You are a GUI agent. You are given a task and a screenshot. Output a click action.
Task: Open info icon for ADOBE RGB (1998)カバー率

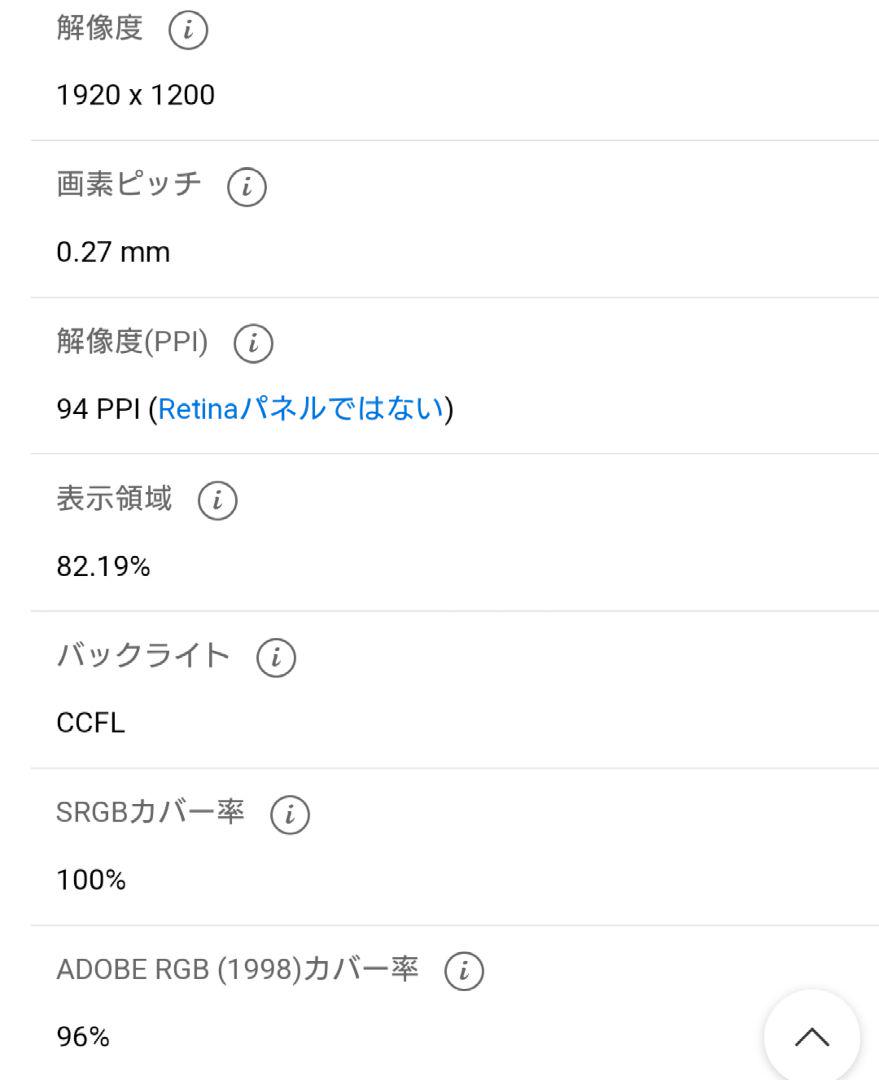(x=464, y=970)
